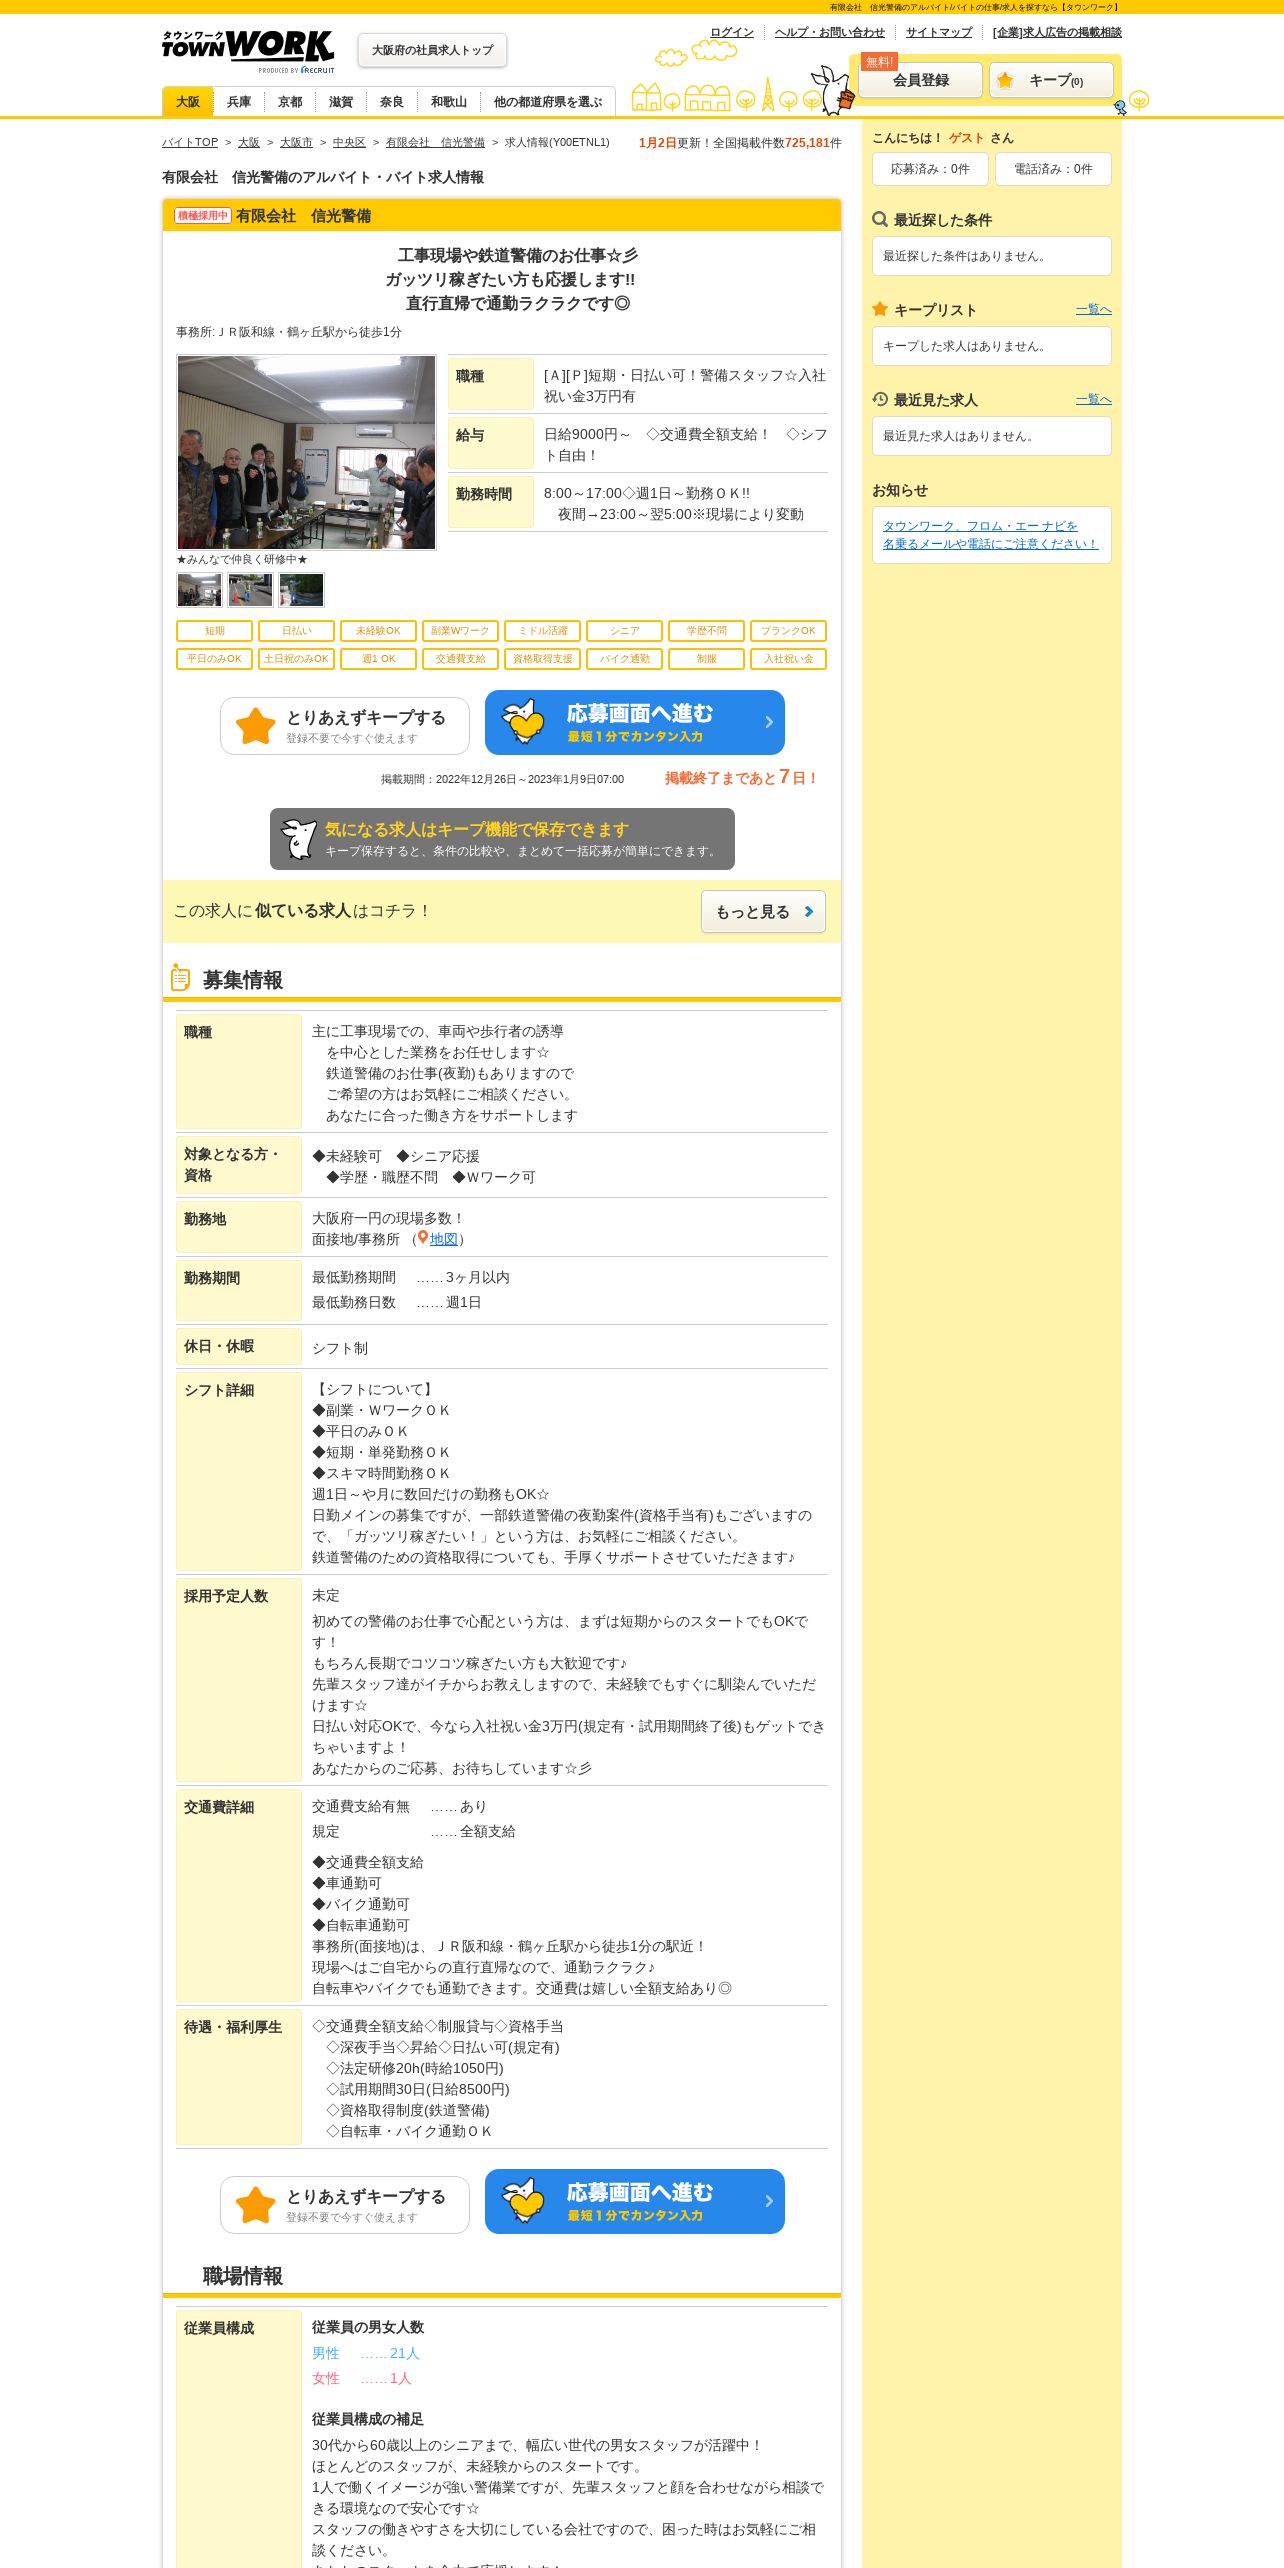This screenshot has width=1284, height=2568.
Task: Click the ブランクOK tag
Action: pyautogui.click(x=788, y=631)
